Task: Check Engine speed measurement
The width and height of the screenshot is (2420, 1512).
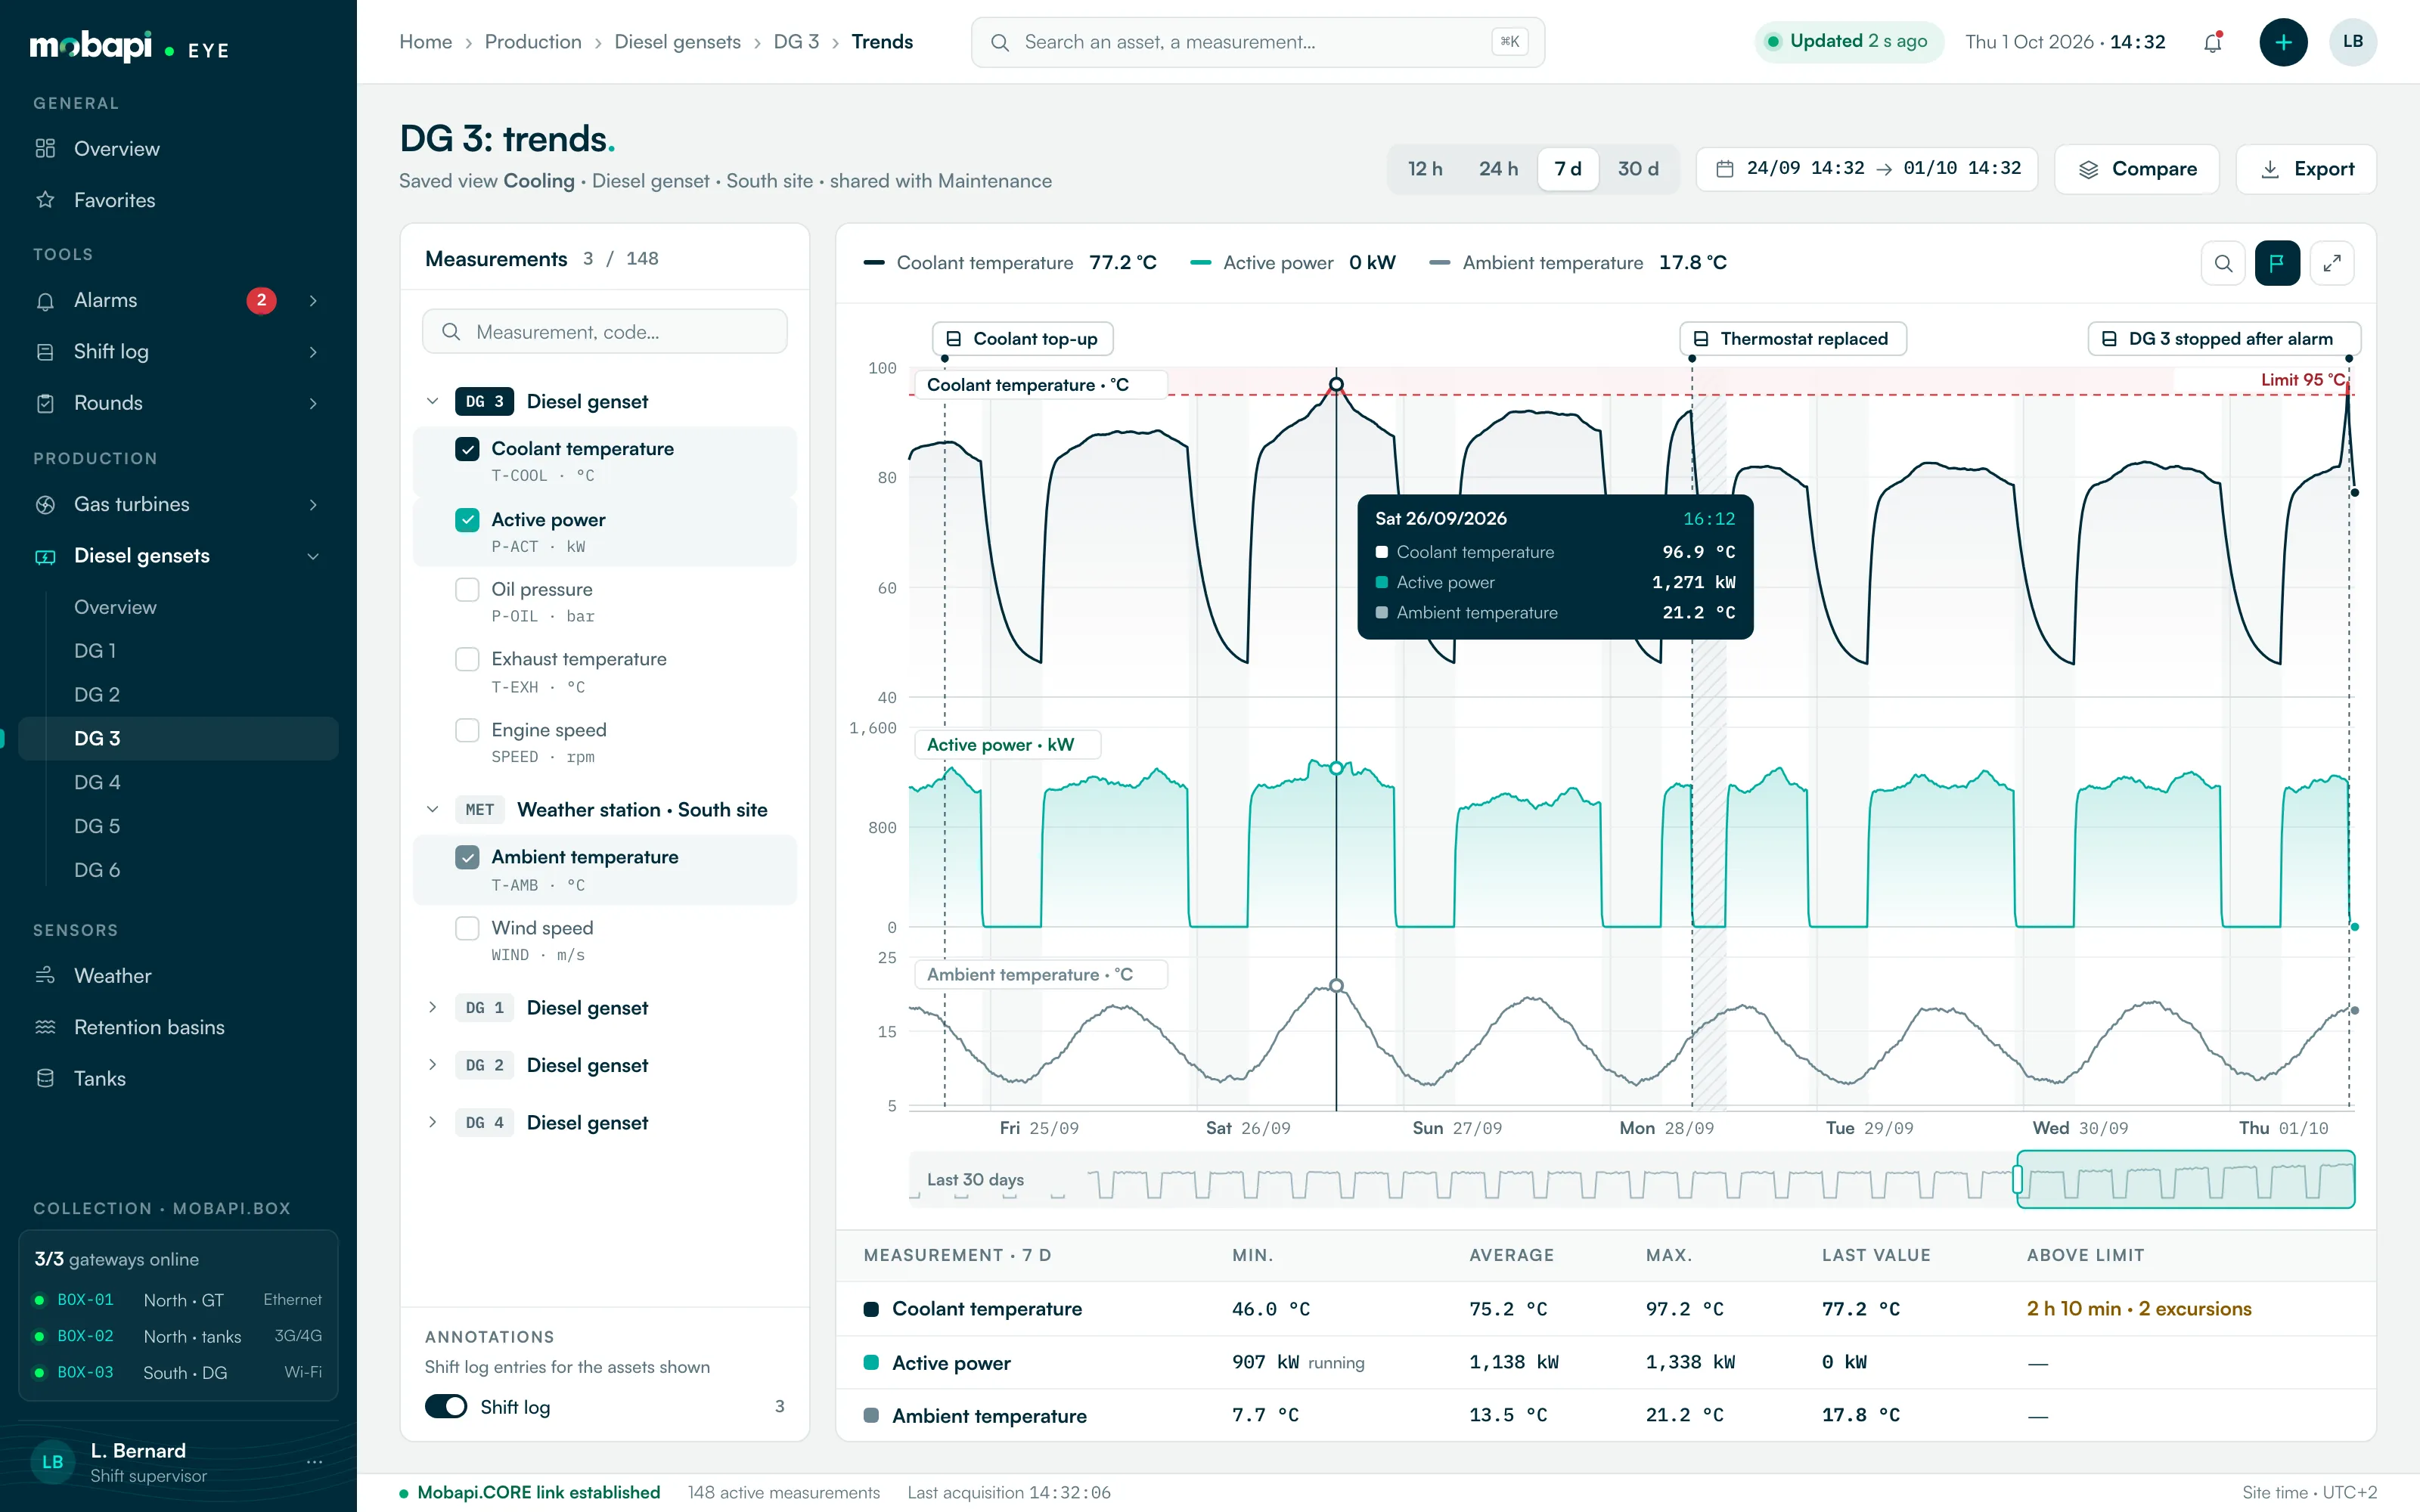Action: click(x=467, y=731)
